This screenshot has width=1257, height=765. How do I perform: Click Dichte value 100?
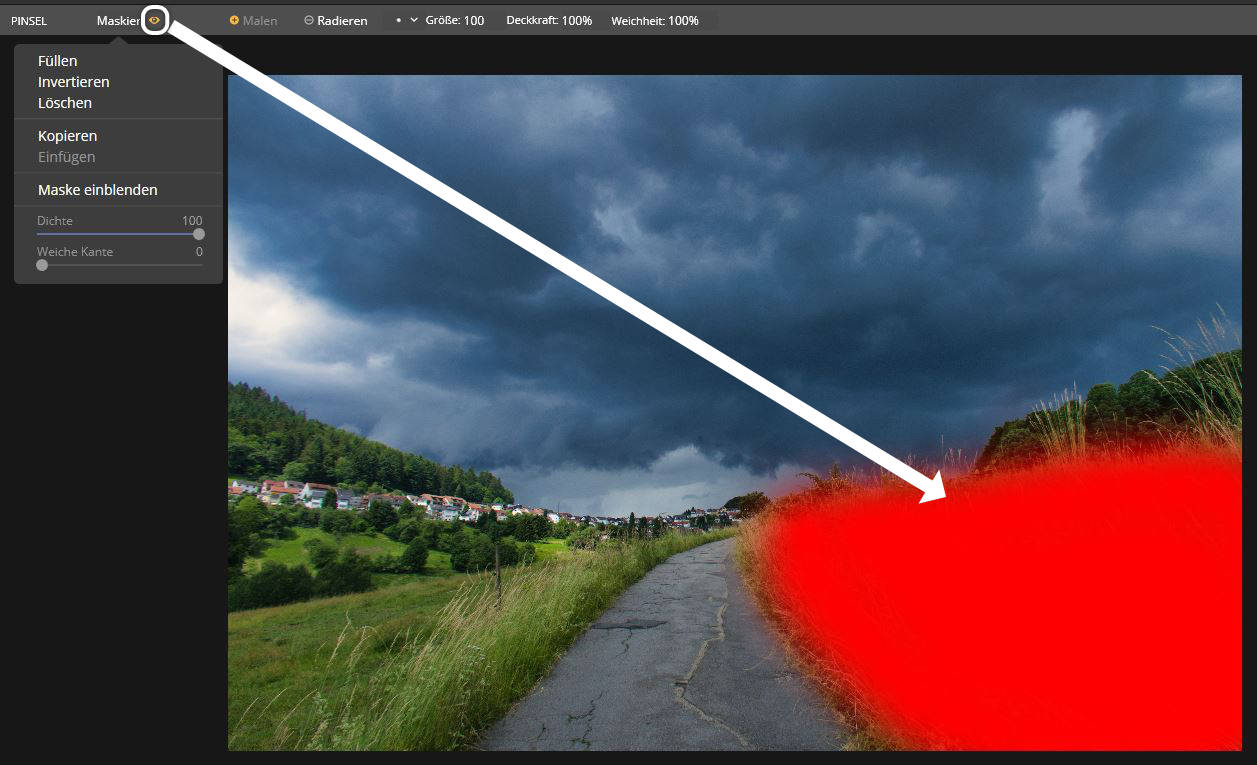[x=192, y=221]
